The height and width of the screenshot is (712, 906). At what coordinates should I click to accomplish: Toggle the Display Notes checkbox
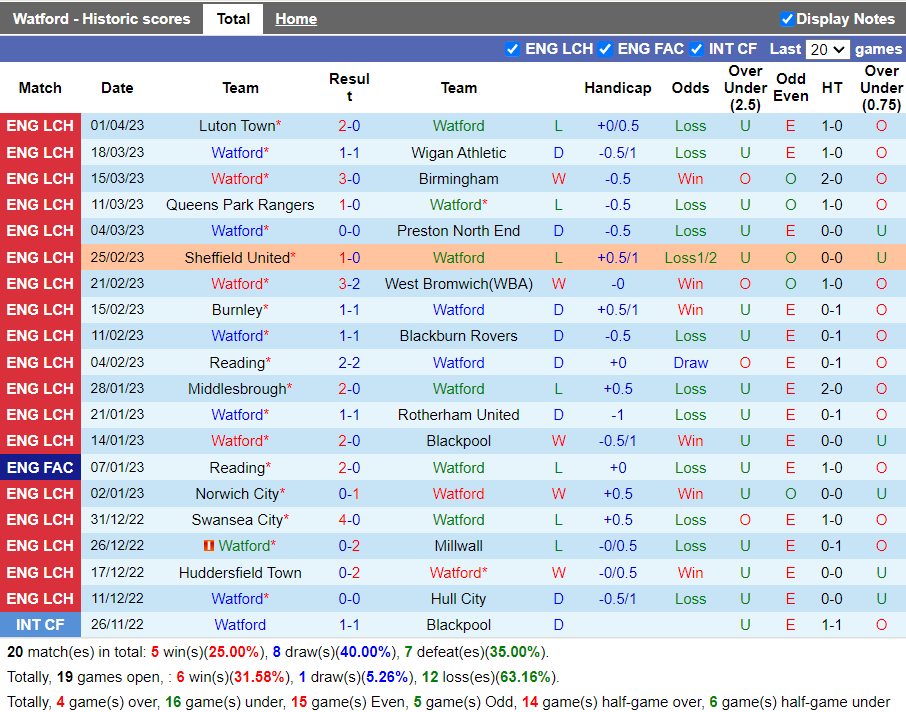tap(787, 19)
